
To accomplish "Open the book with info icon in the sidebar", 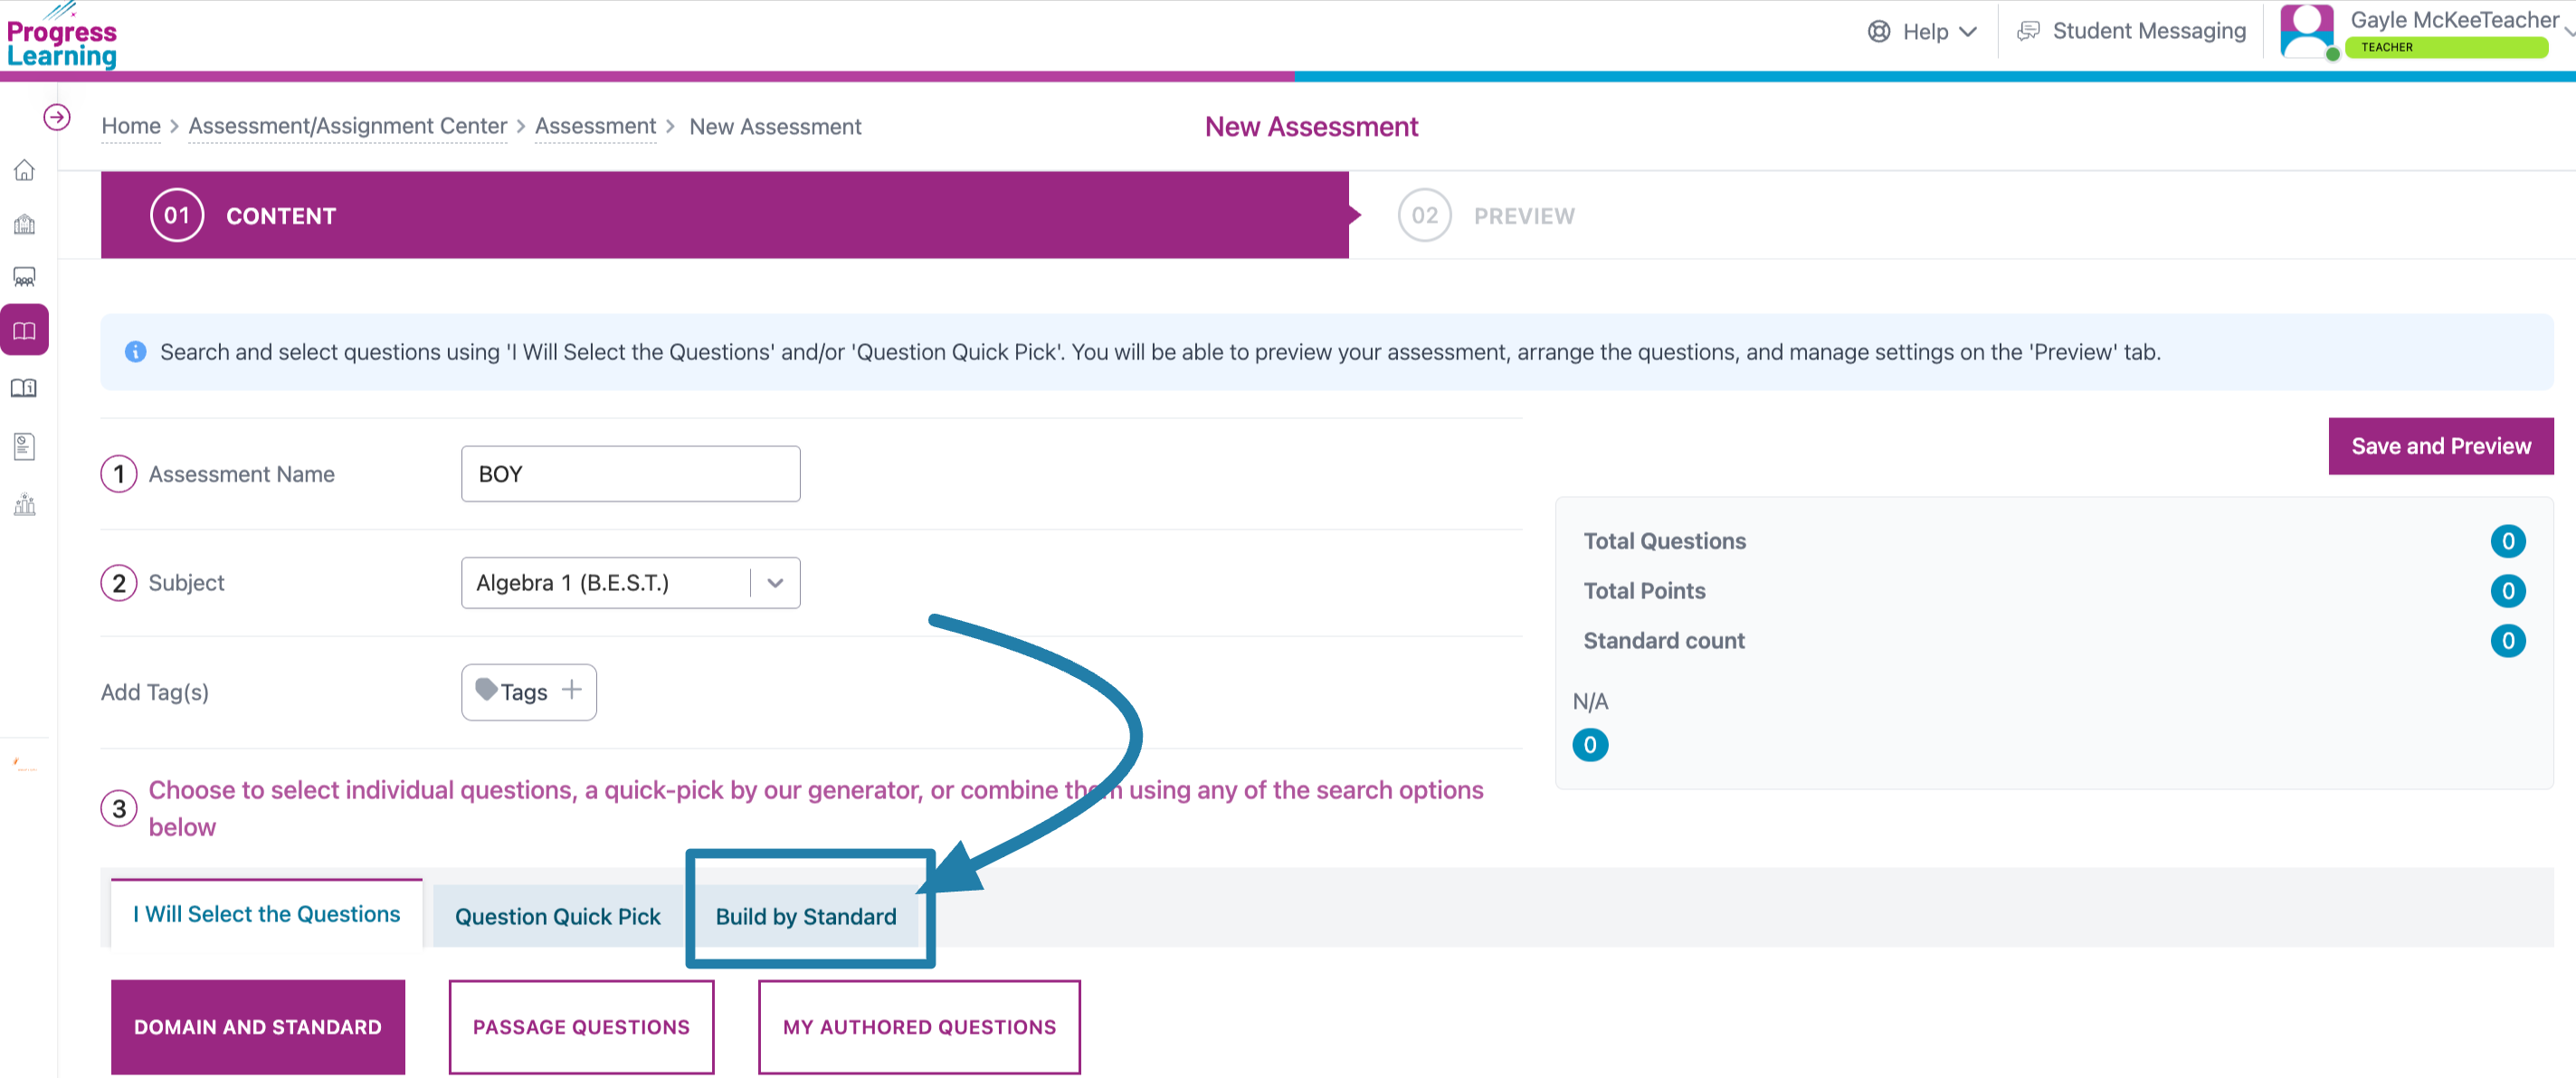I will pos(25,388).
